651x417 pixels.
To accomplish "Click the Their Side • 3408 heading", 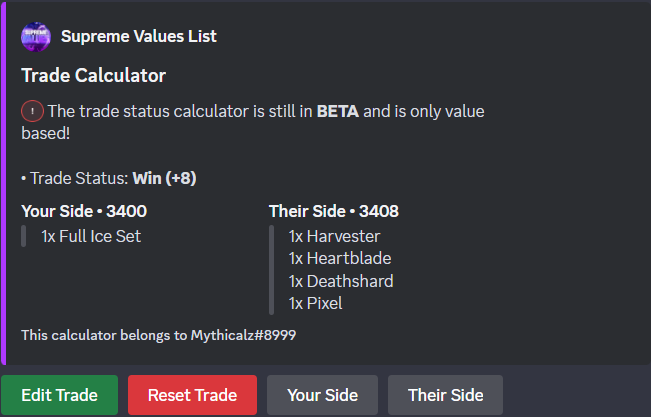I will [334, 211].
